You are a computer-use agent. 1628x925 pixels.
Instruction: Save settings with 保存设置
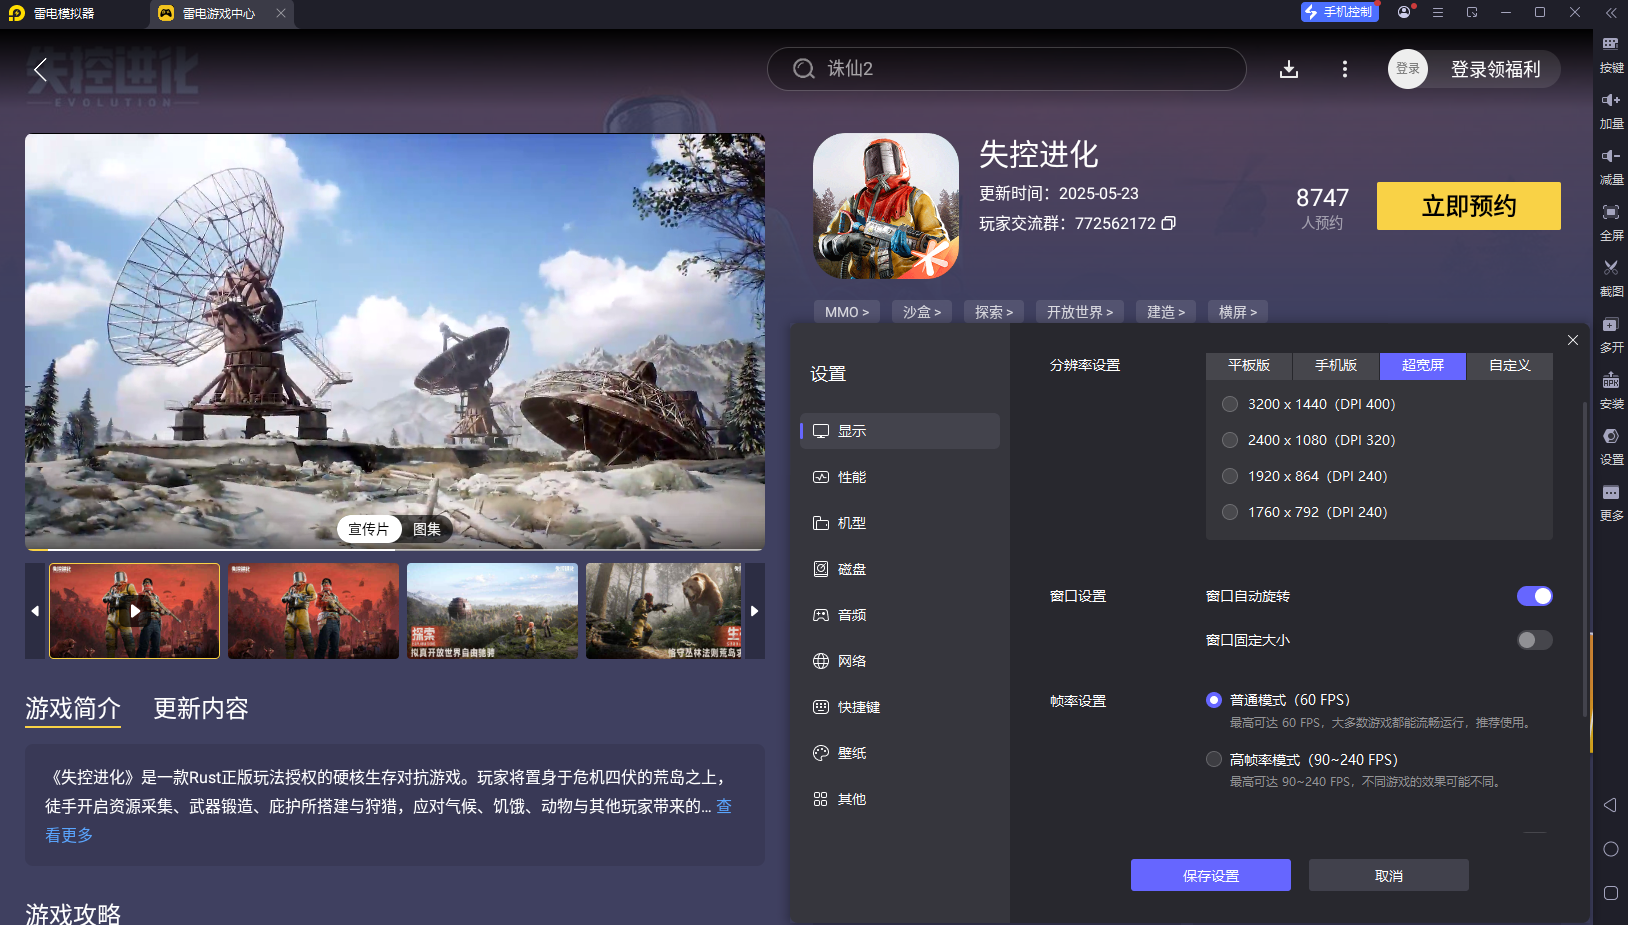click(x=1210, y=874)
